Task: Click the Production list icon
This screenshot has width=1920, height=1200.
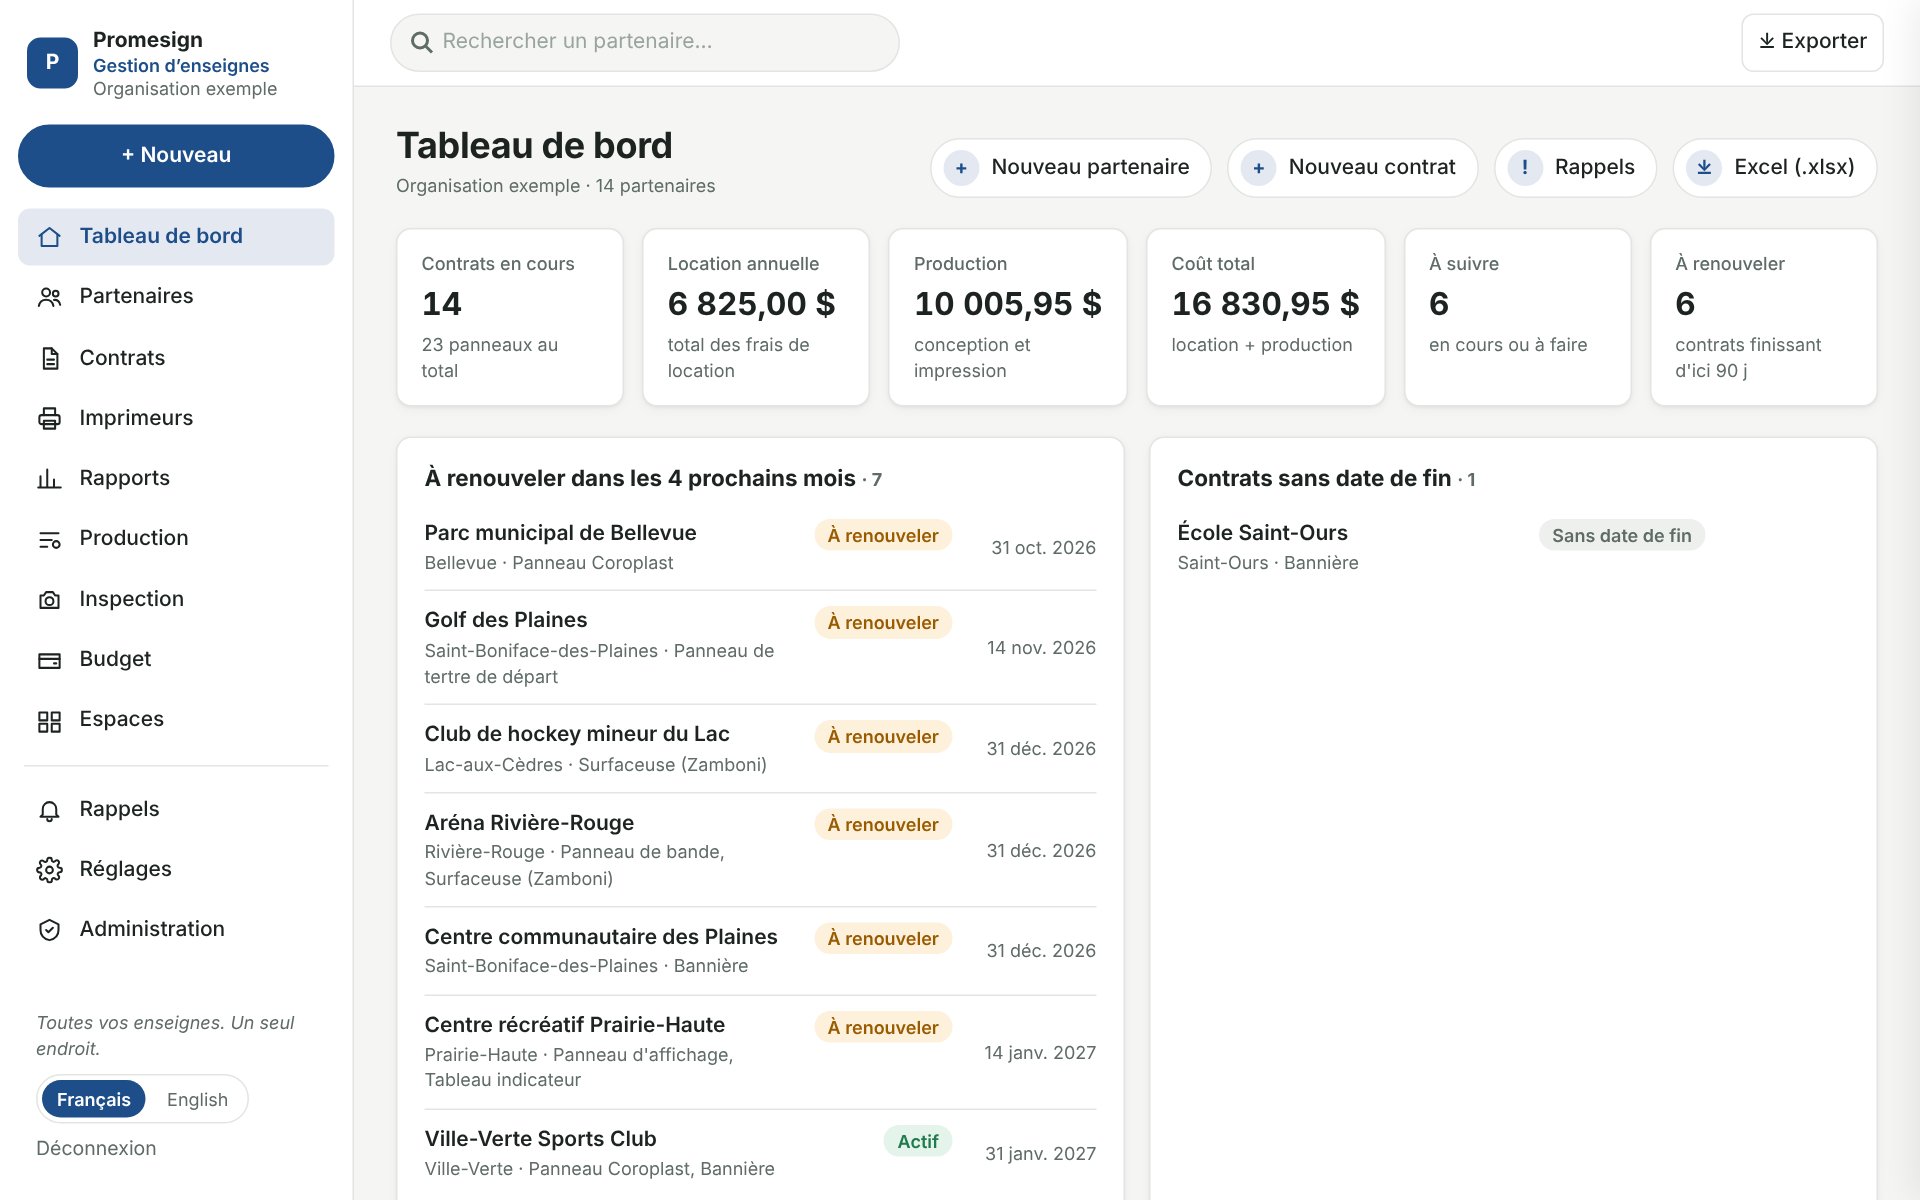Action: pyautogui.click(x=49, y=539)
